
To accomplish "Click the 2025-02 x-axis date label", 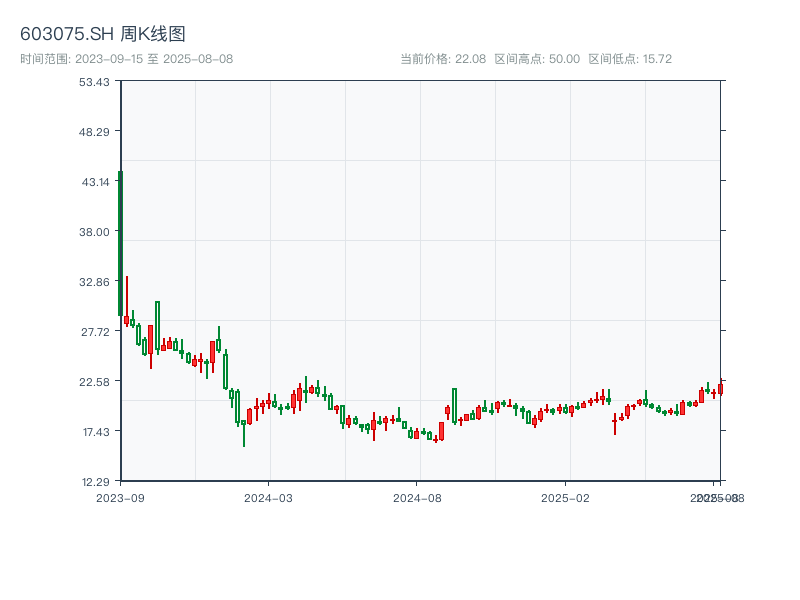I will tap(567, 497).
